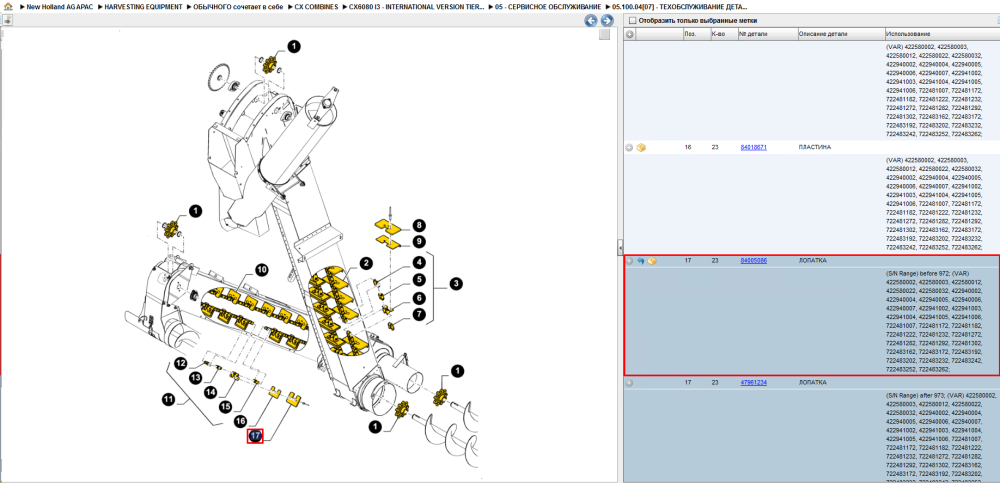This screenshot has height=483, width=1000.
Task: Go to next diagram with right arrow
Action: [x=607, y=21]
